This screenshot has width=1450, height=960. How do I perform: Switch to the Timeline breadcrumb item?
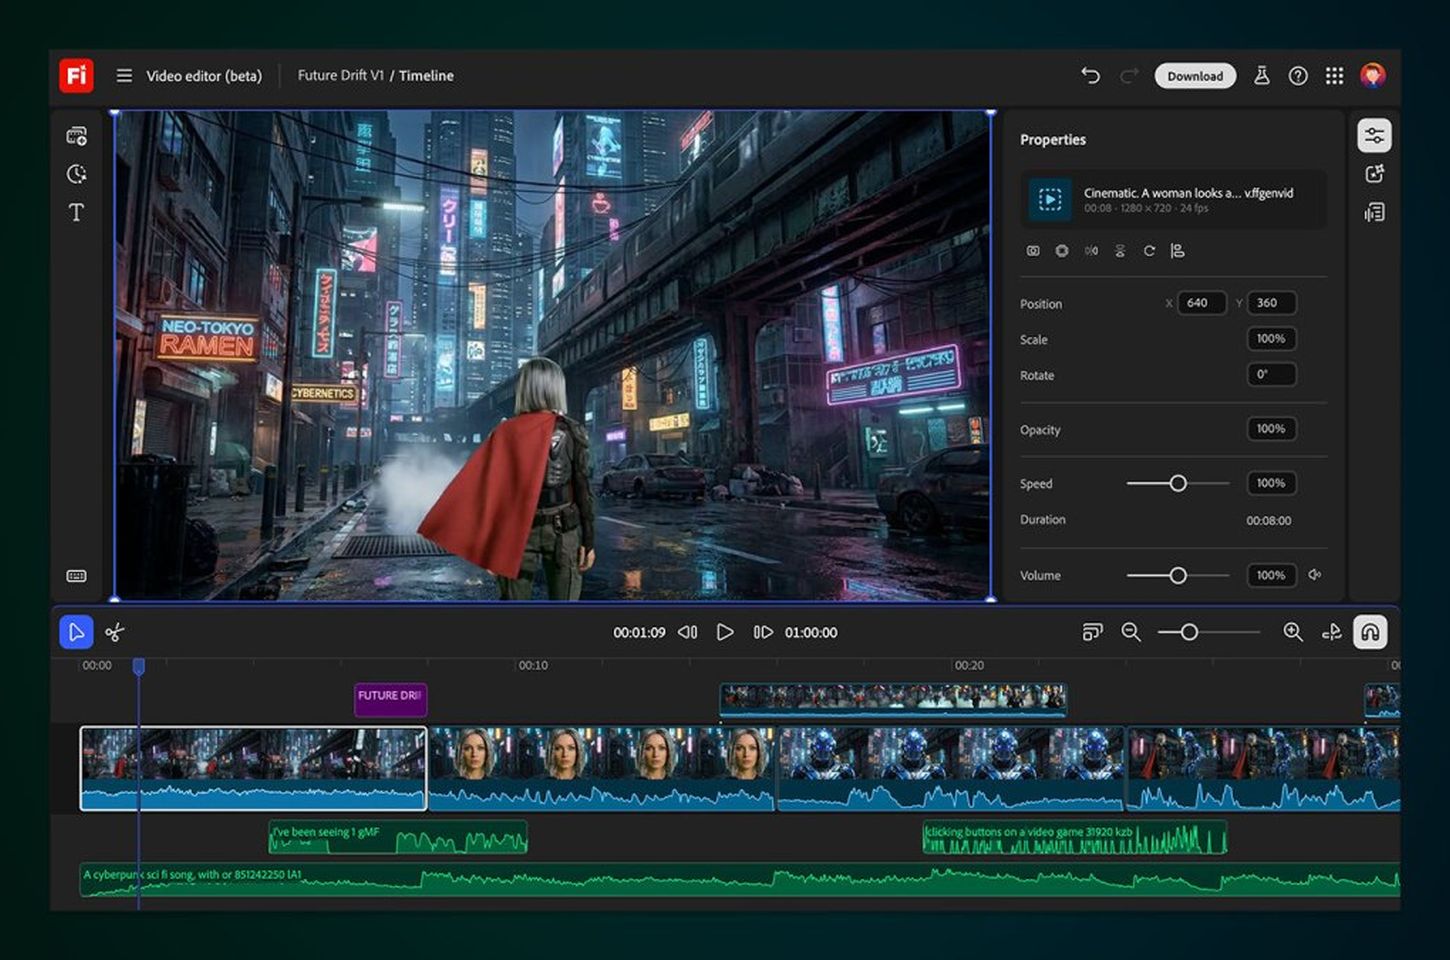426,75
